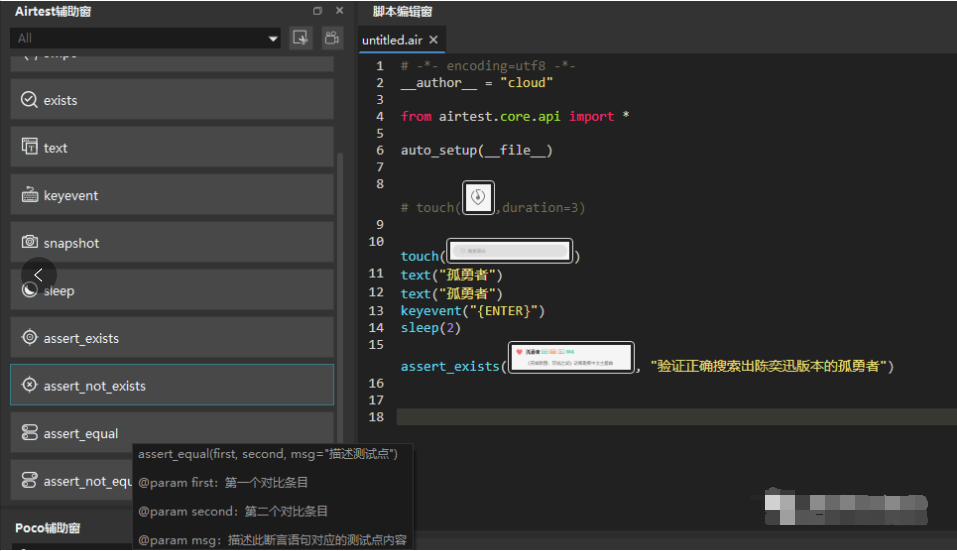Click the assert message string in line 15
Image resolution: width=957 pixels, height=551 pixels.
[x=768, y=366]
